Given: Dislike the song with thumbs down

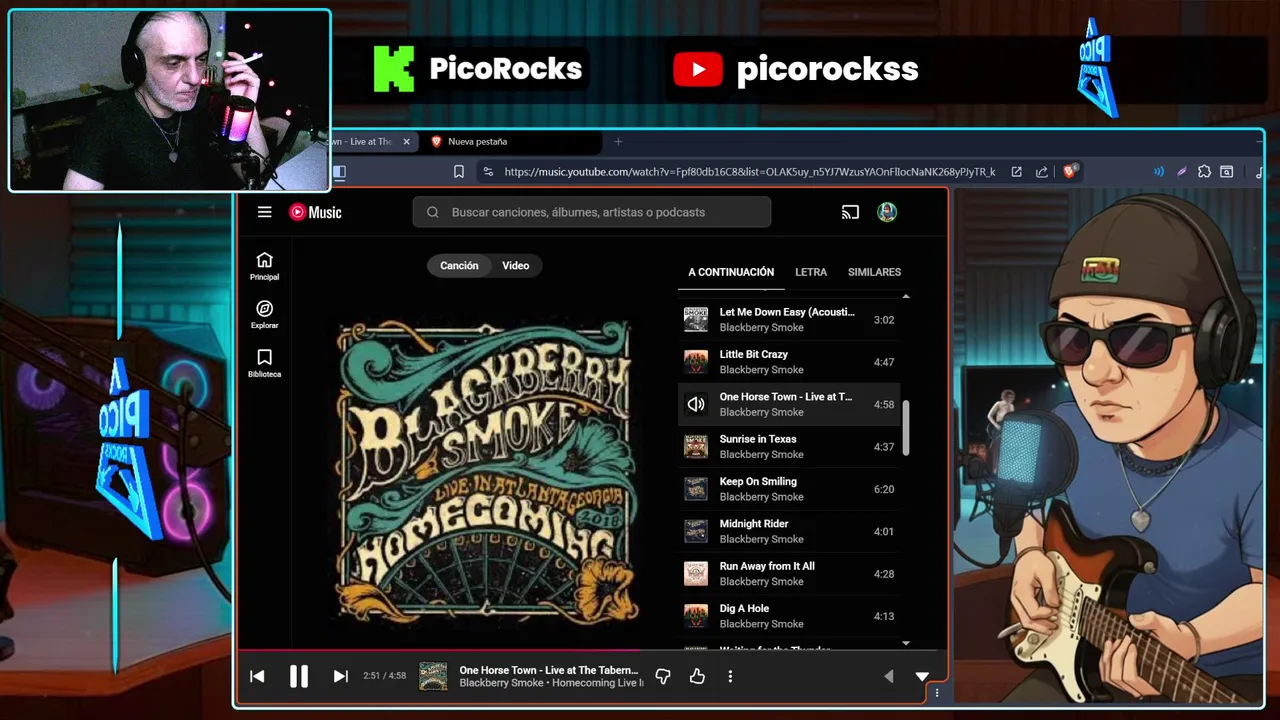Looking at the screenshot, I should pyautogui.click(x=662, y=677).
